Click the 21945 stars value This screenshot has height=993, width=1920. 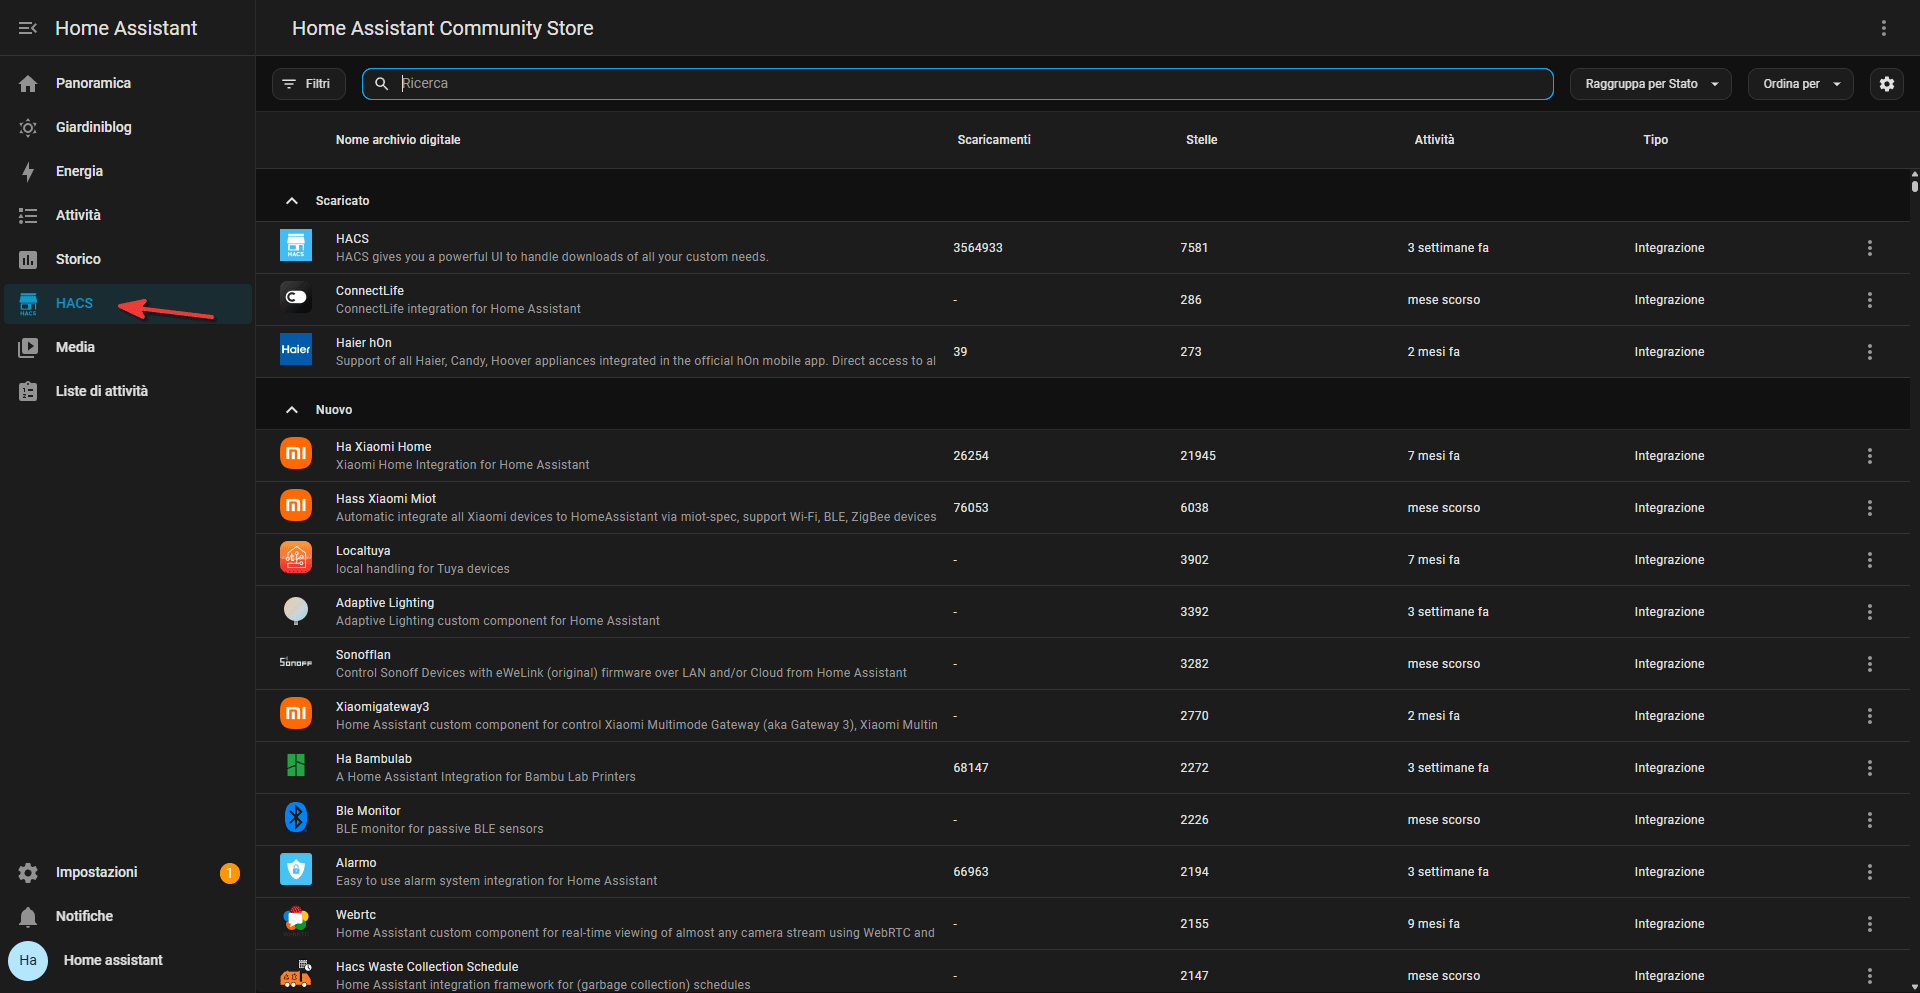coord(1198,456)
